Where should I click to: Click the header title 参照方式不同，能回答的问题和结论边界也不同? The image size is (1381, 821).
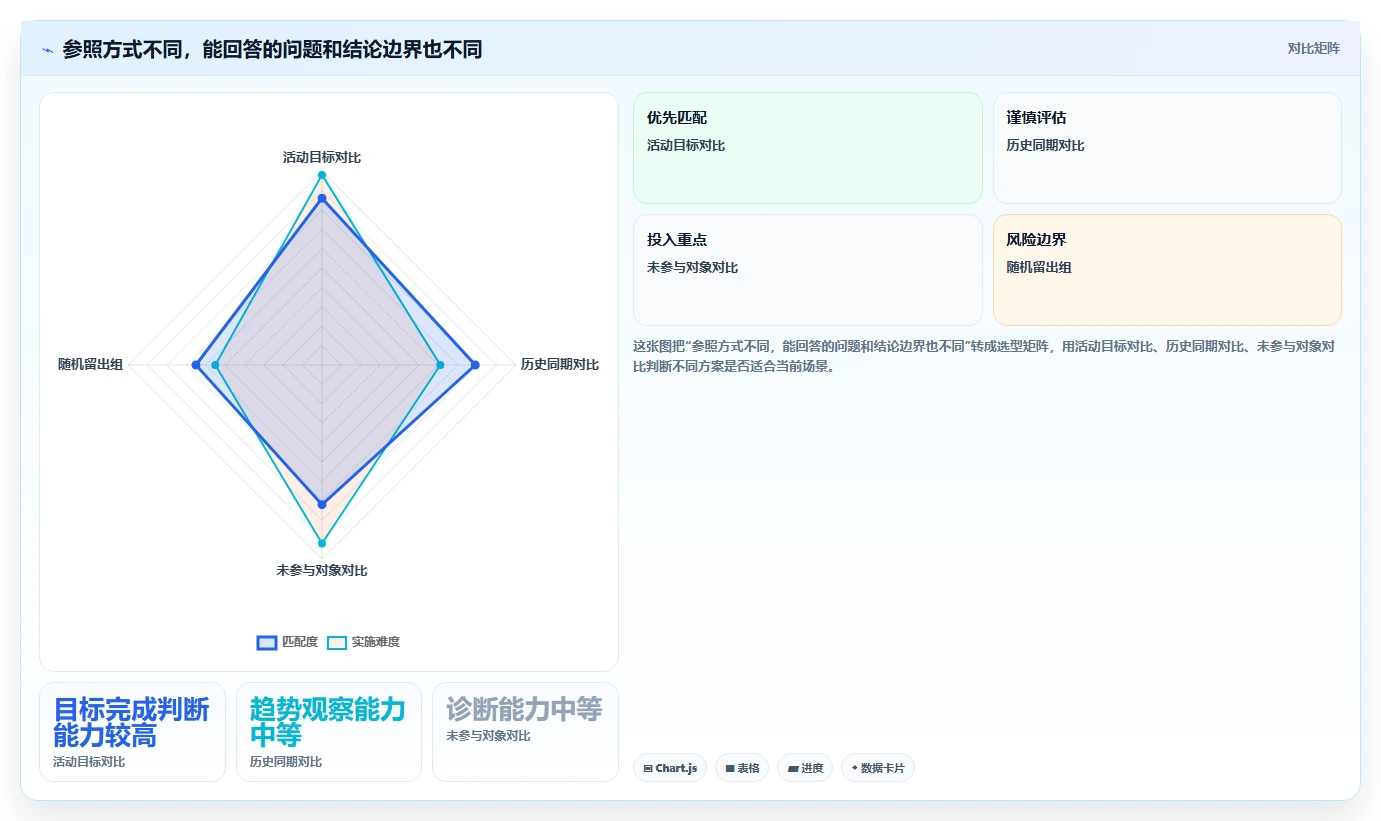(x=272, y=49)
